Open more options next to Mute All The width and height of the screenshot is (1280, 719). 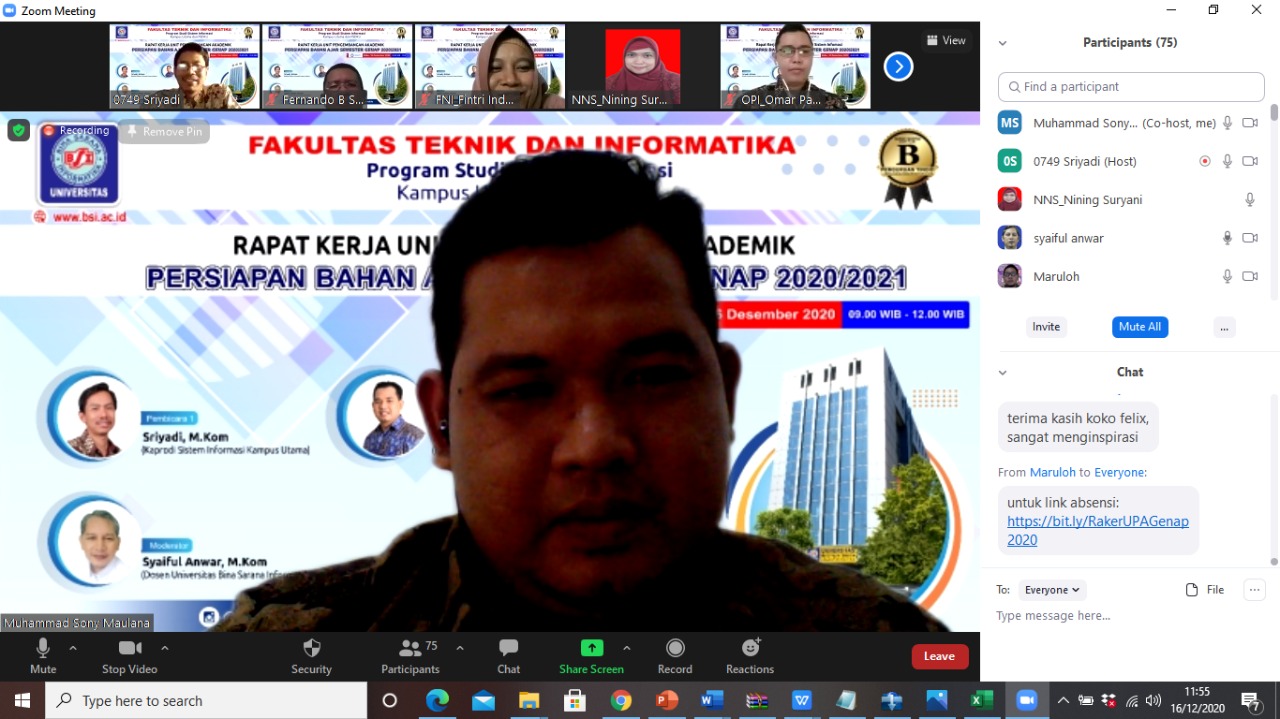1224,327
